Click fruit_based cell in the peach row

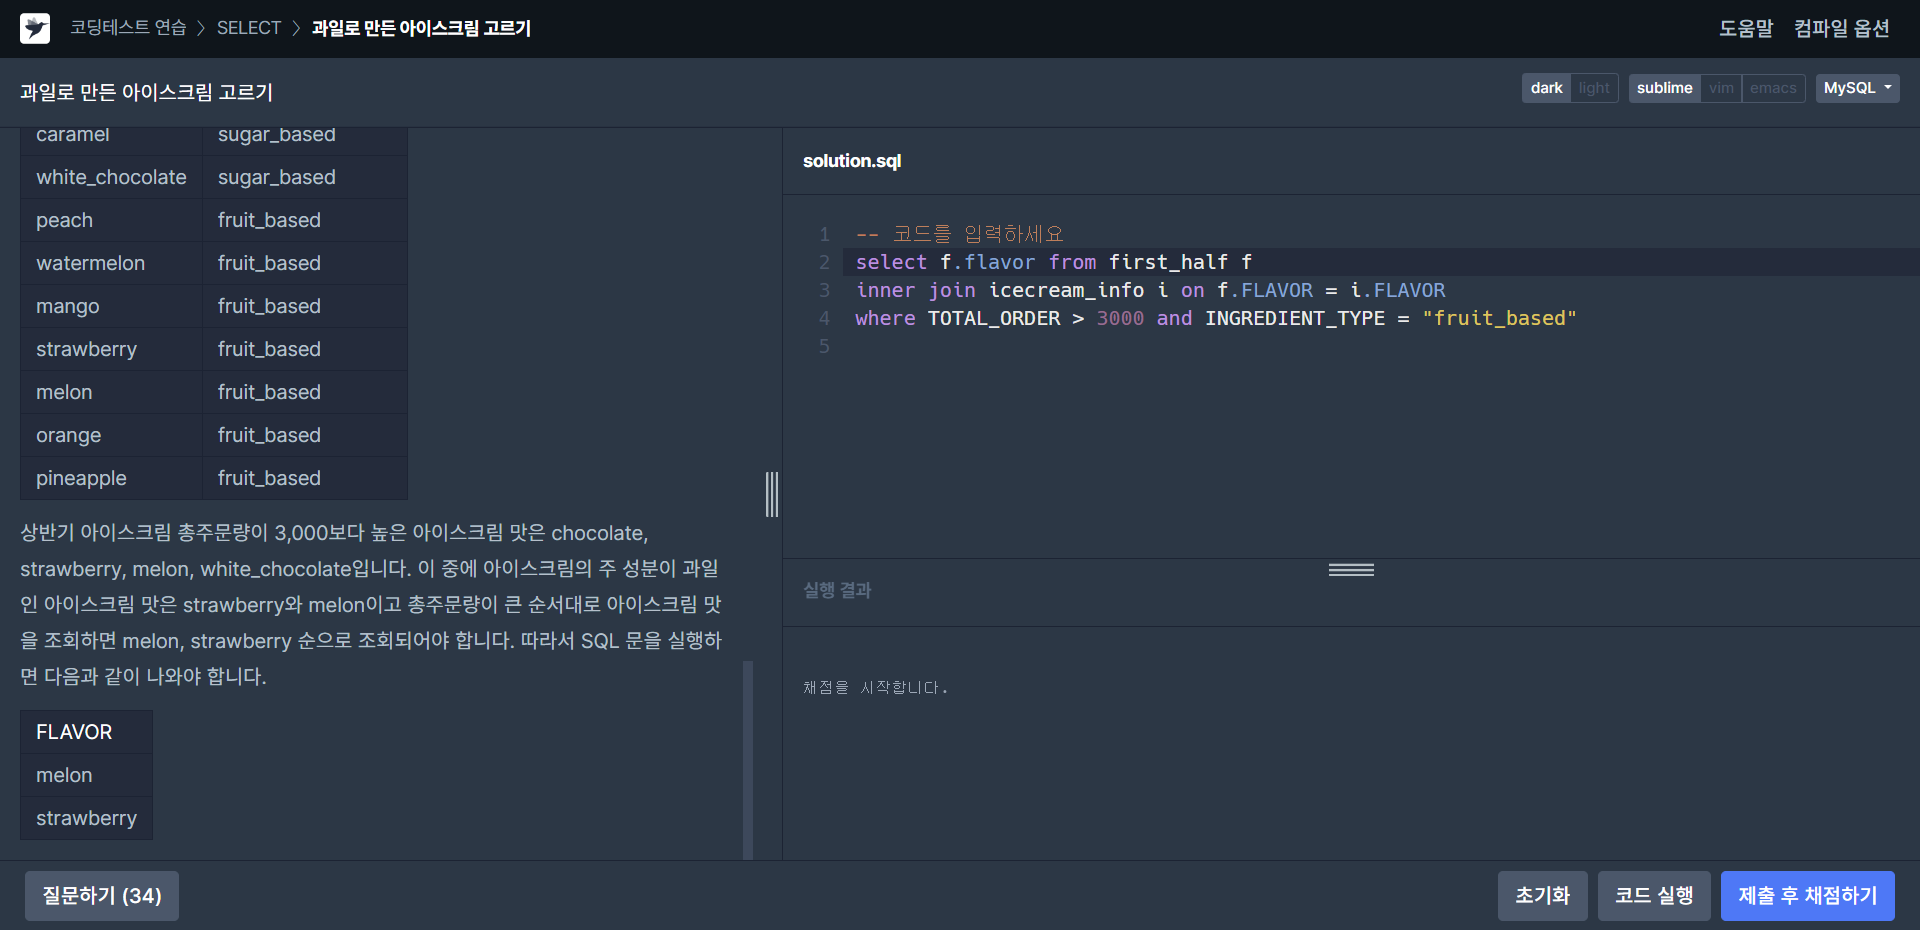pos(305,220)
